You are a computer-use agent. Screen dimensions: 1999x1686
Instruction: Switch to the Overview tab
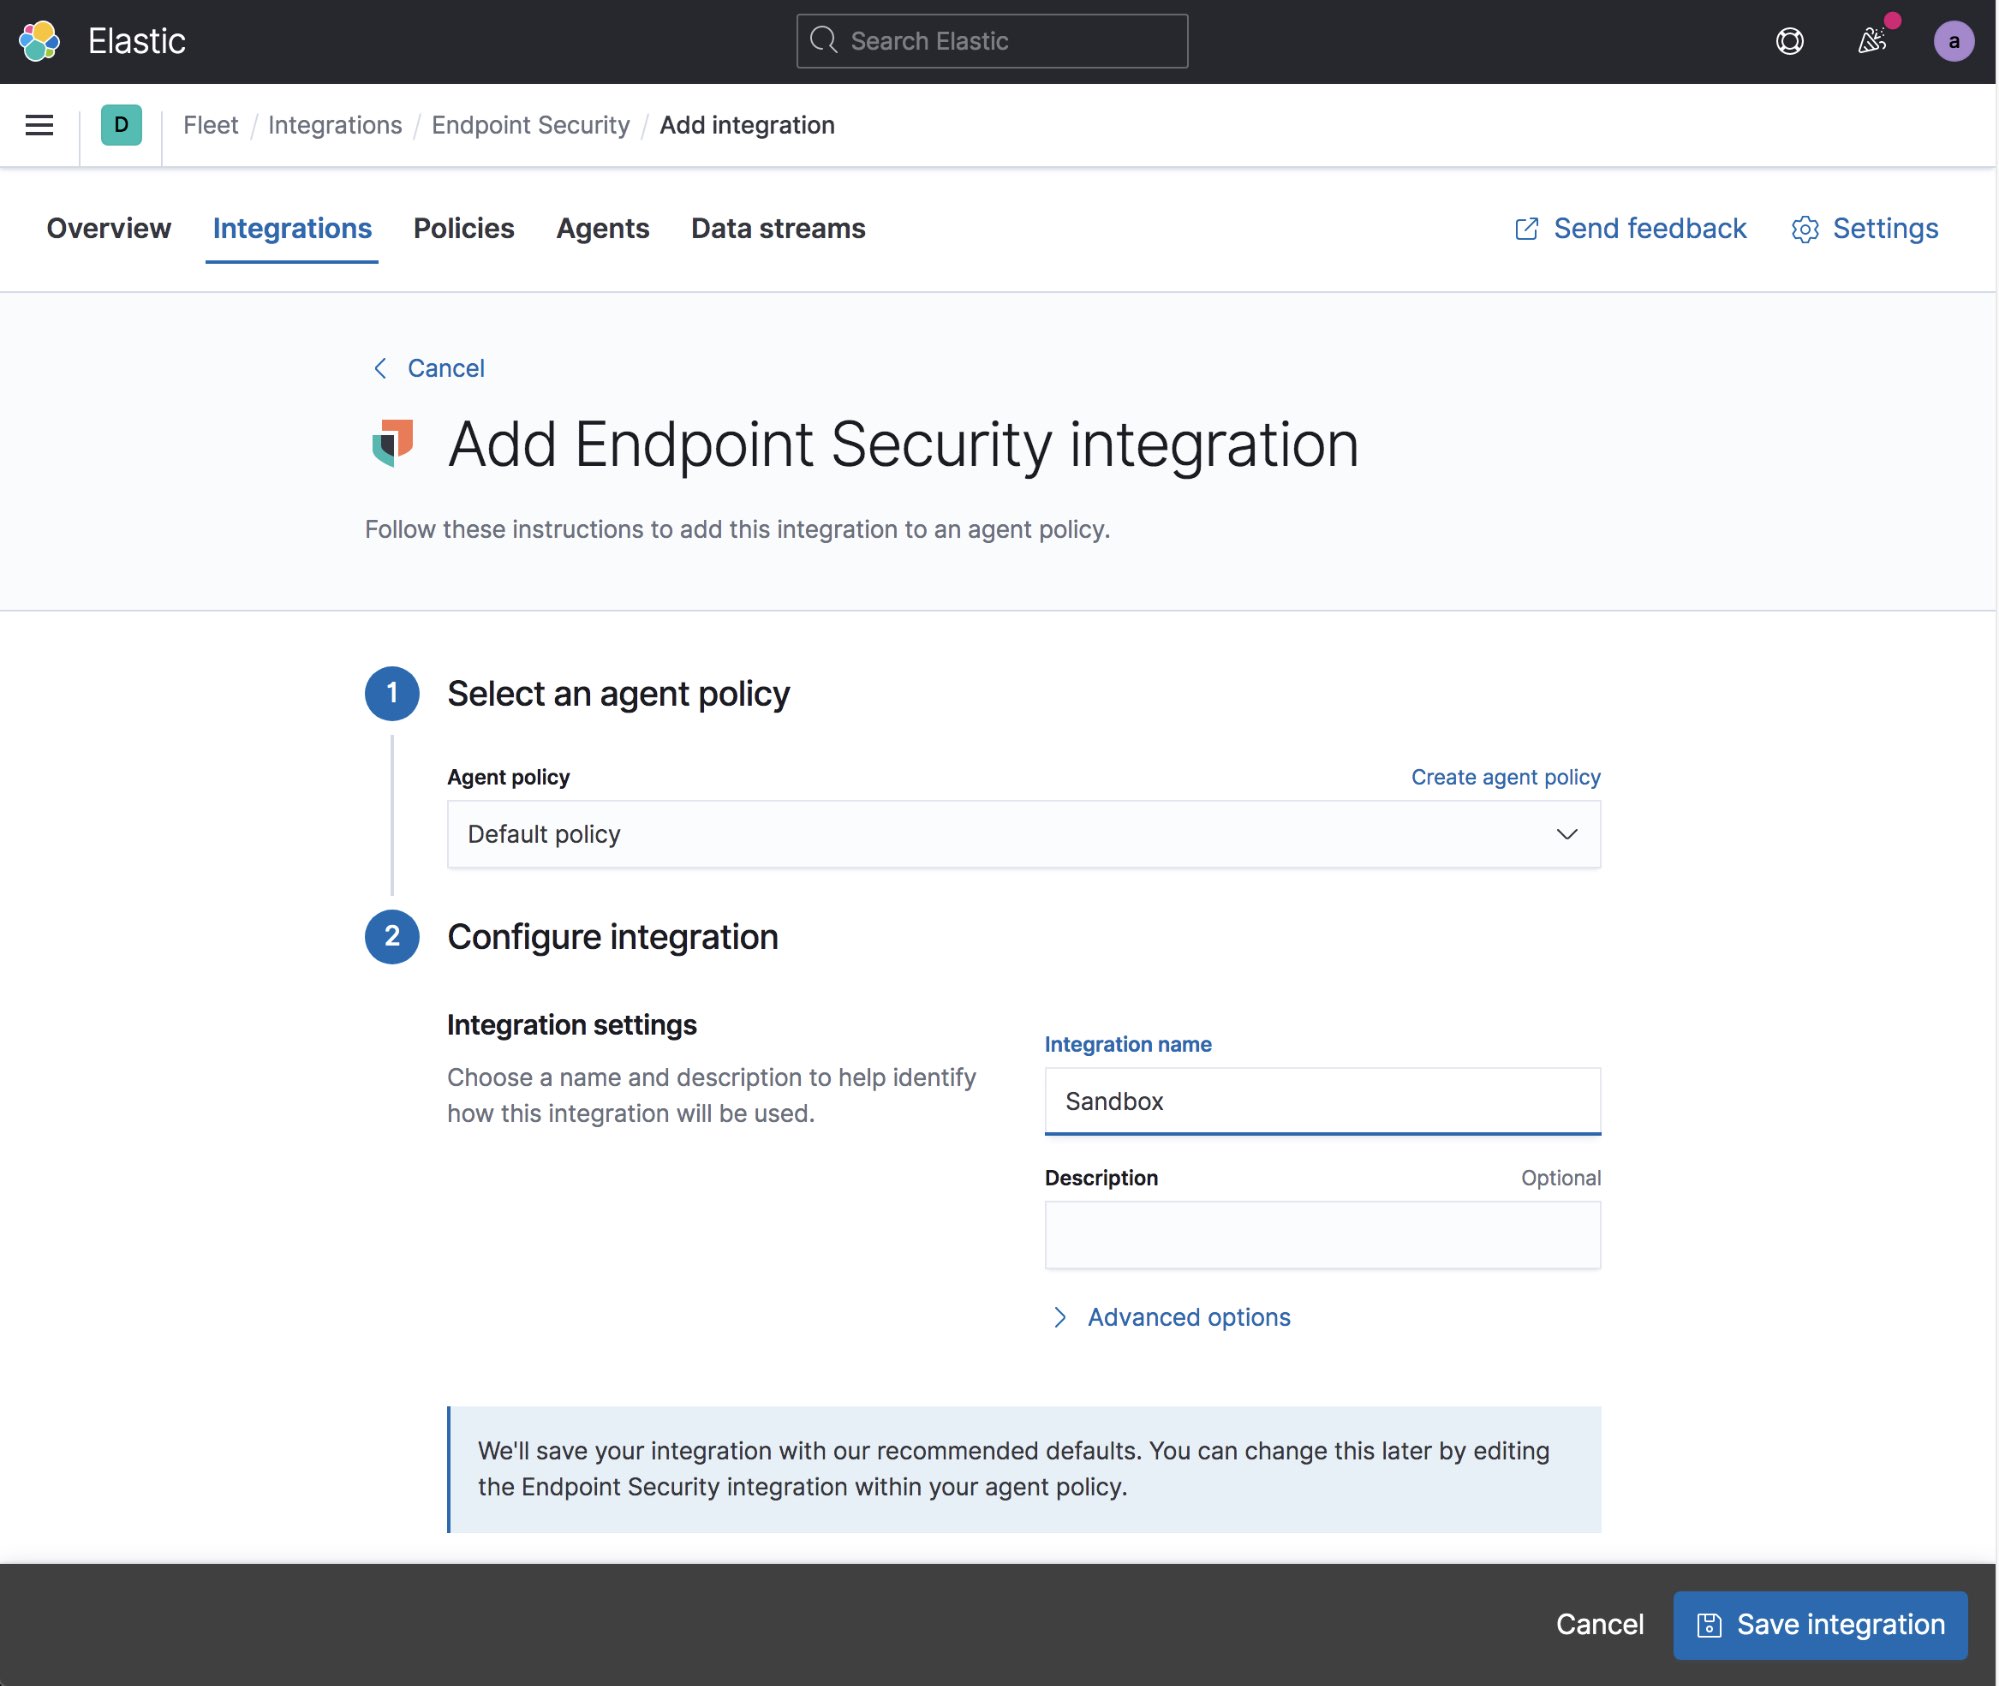click(x=109, y=227)
